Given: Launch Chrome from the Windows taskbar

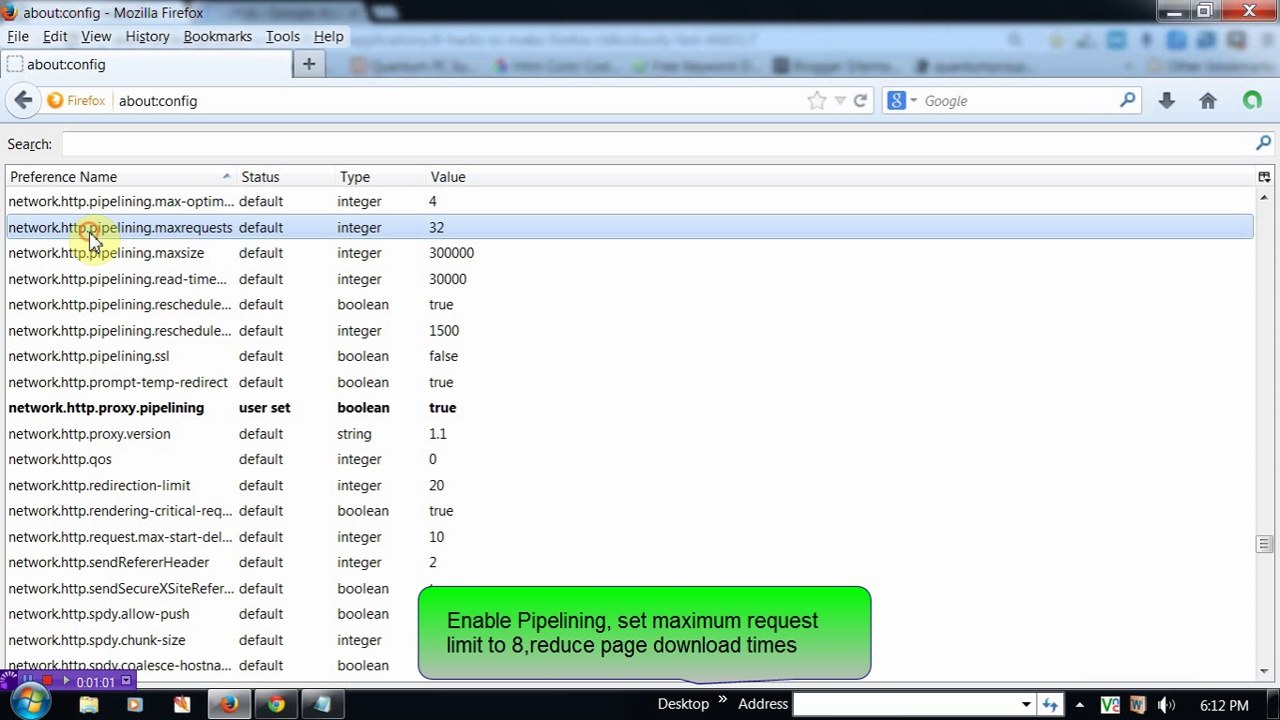Looking at the screenshot, I should tap(276, 704).
